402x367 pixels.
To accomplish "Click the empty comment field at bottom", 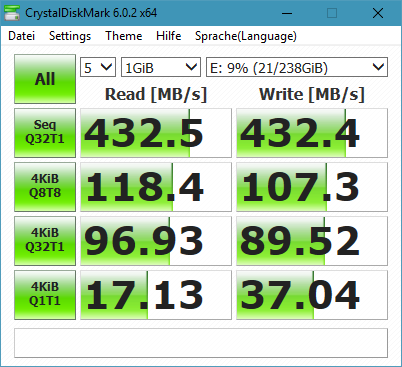I will [x=201, y=343].
